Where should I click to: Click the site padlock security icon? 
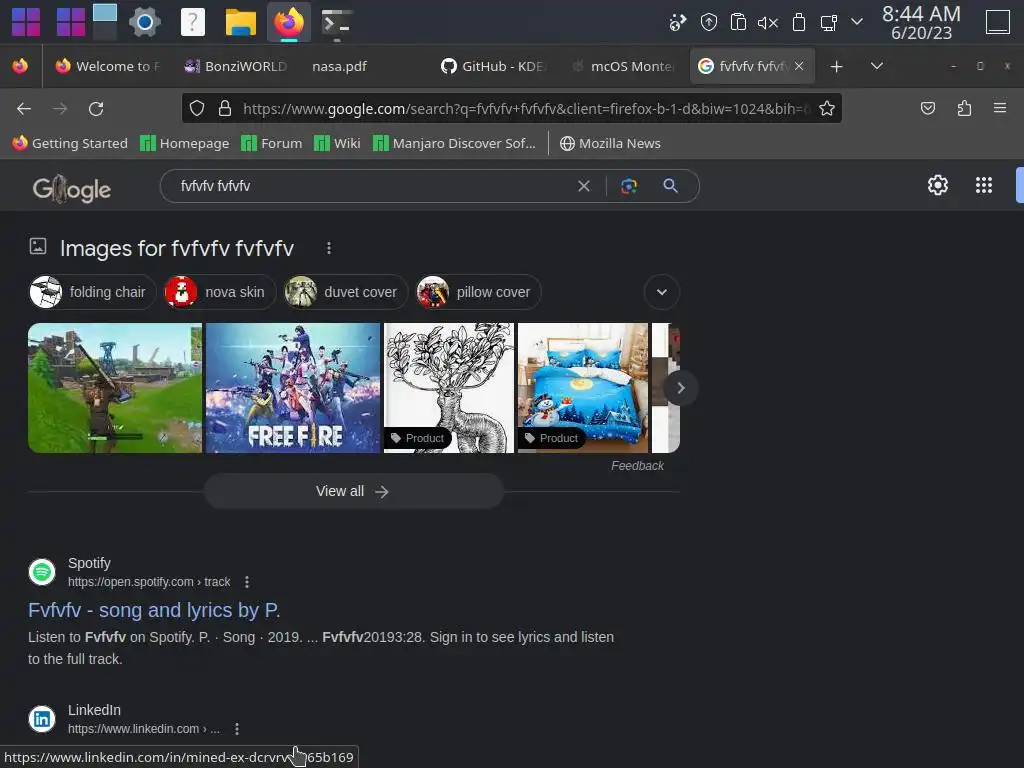225,108
